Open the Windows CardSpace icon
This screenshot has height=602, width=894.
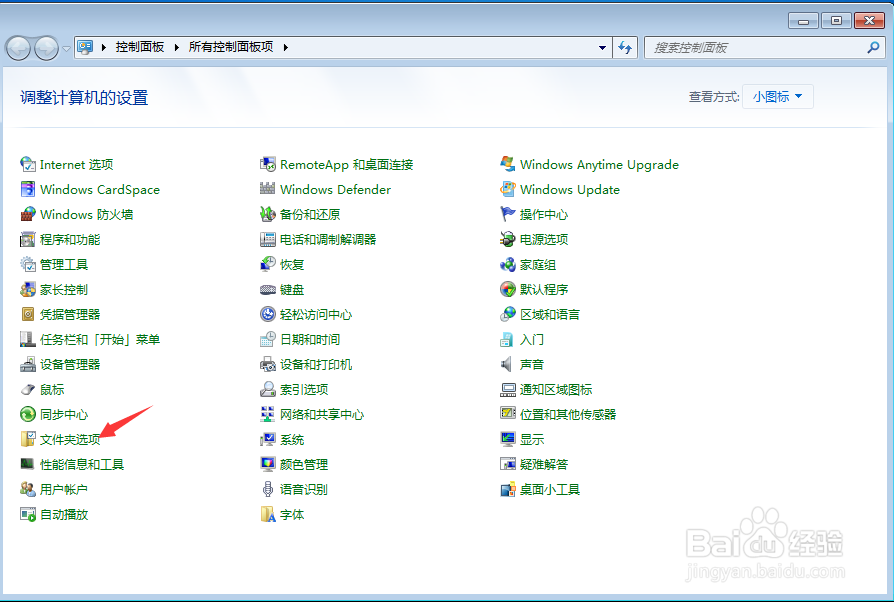[x=27, y=189]
